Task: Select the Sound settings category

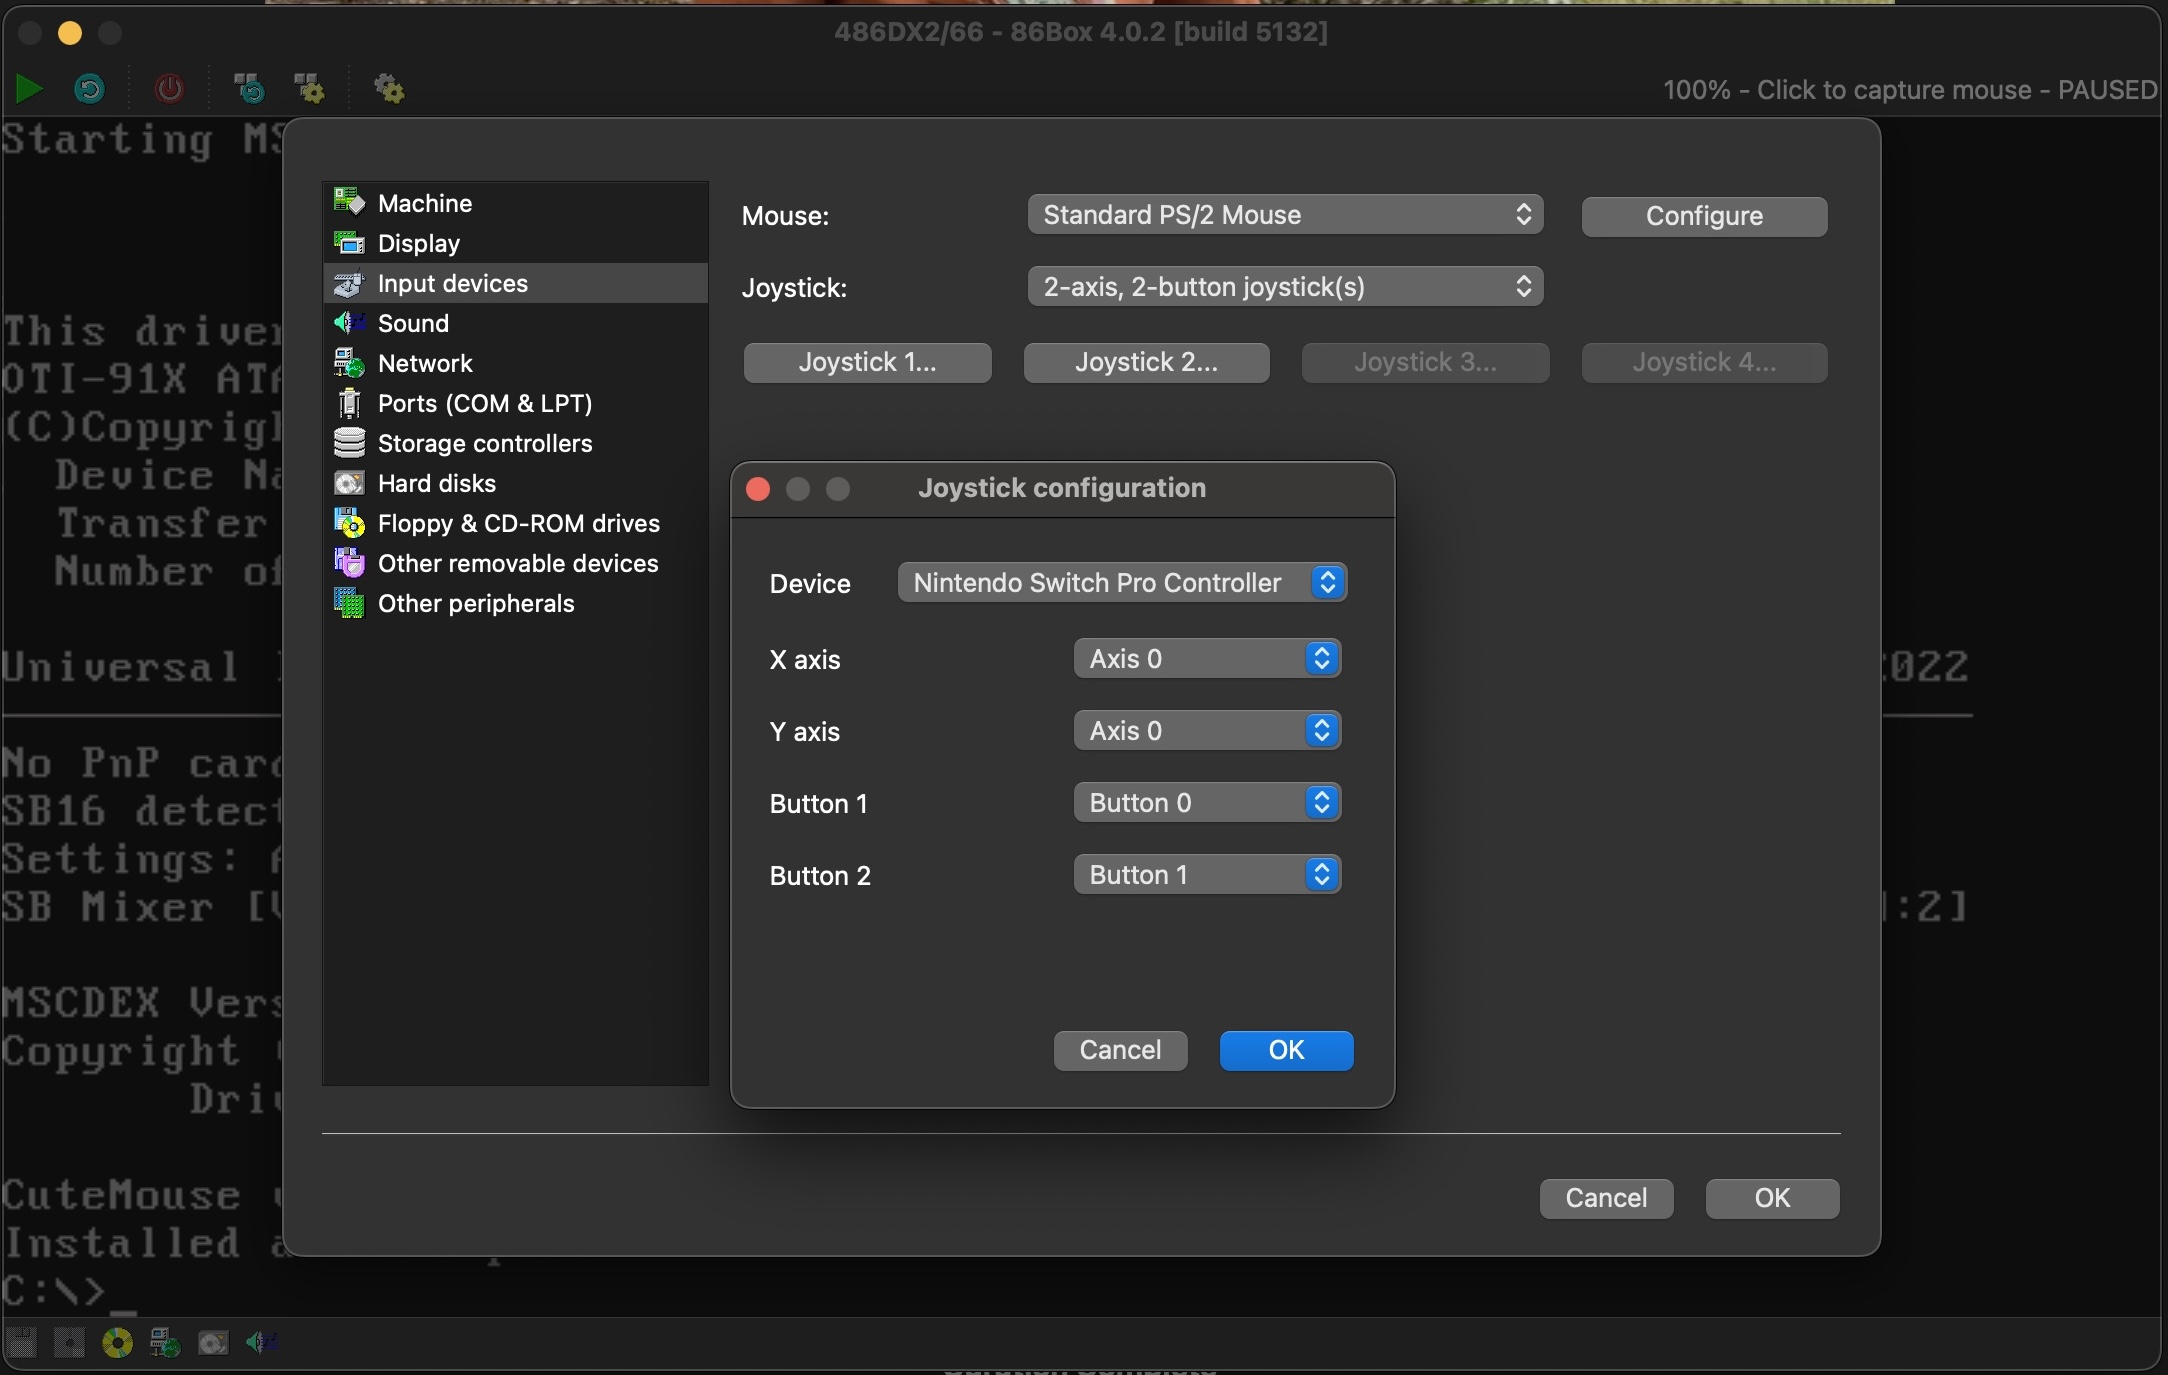Action: click(x=412, y=322)
